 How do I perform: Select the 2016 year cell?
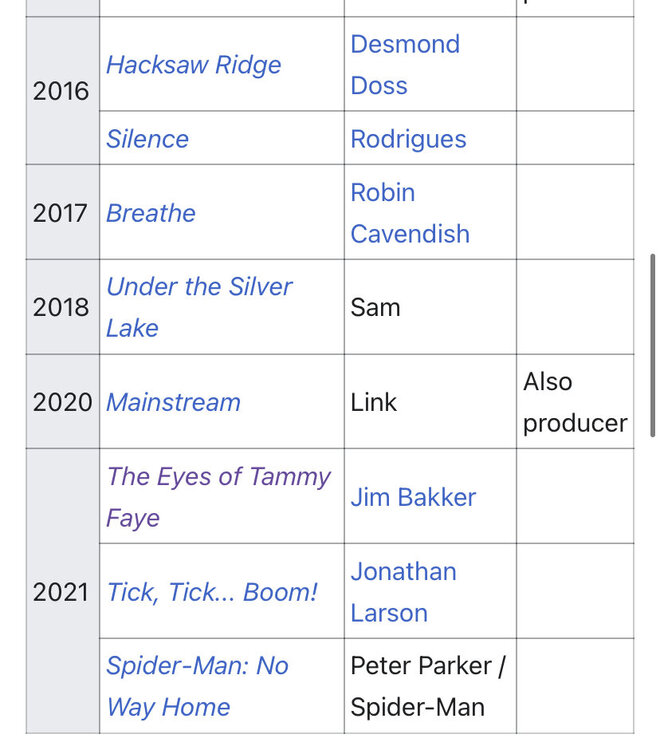[63, 91]
